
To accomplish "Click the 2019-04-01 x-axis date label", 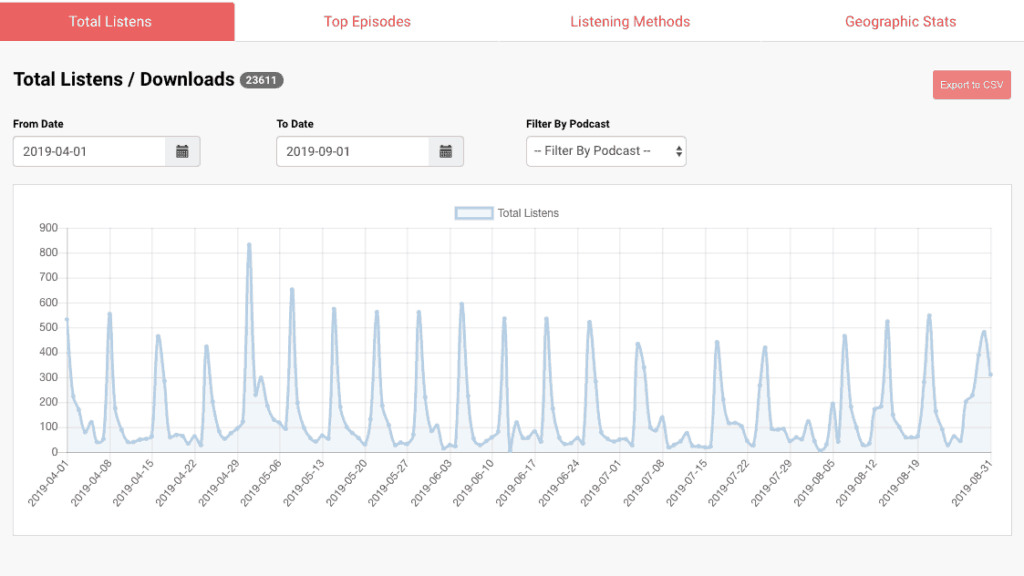I will (47, 484).
